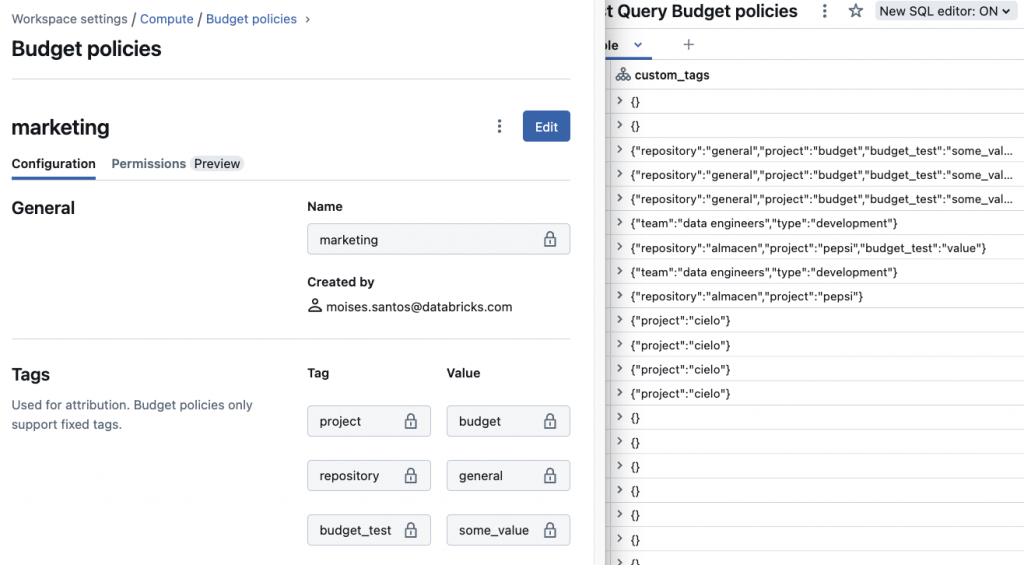1024x565 pixels.
Task: Go to Compute breadcrumb link
Action: click(x=167, y=19)
